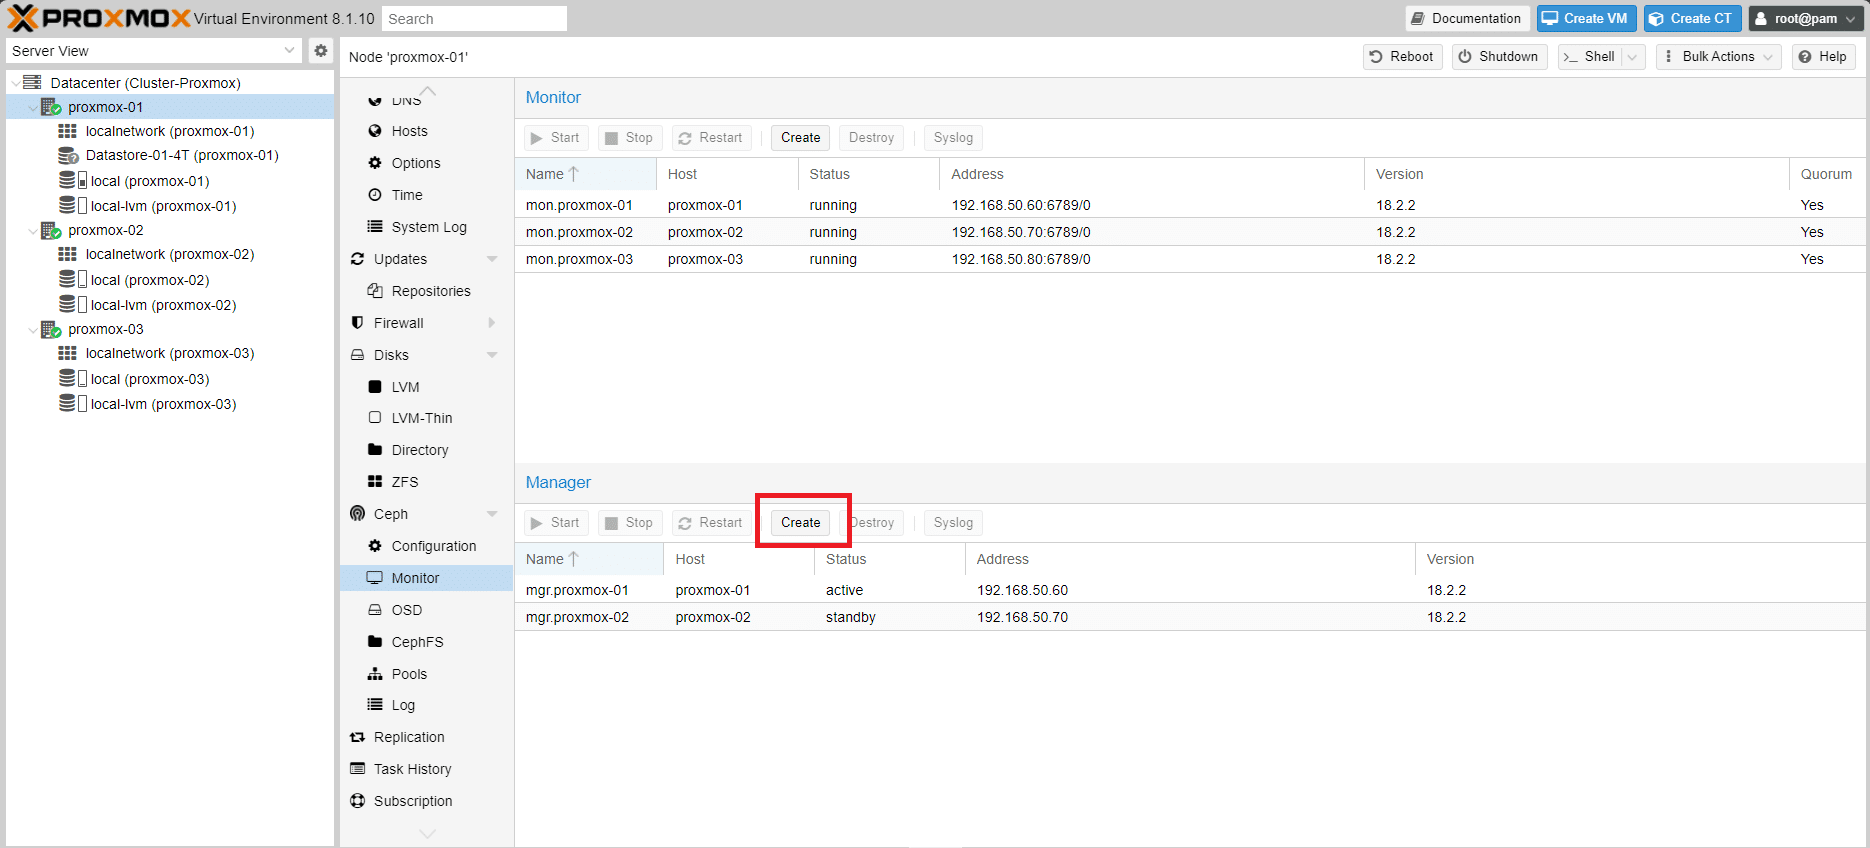Click the local-lvm (proxmox-01) storage icon
This screenshot has height=848, width=1870.
pyautogui.click(x=73, y=205)
